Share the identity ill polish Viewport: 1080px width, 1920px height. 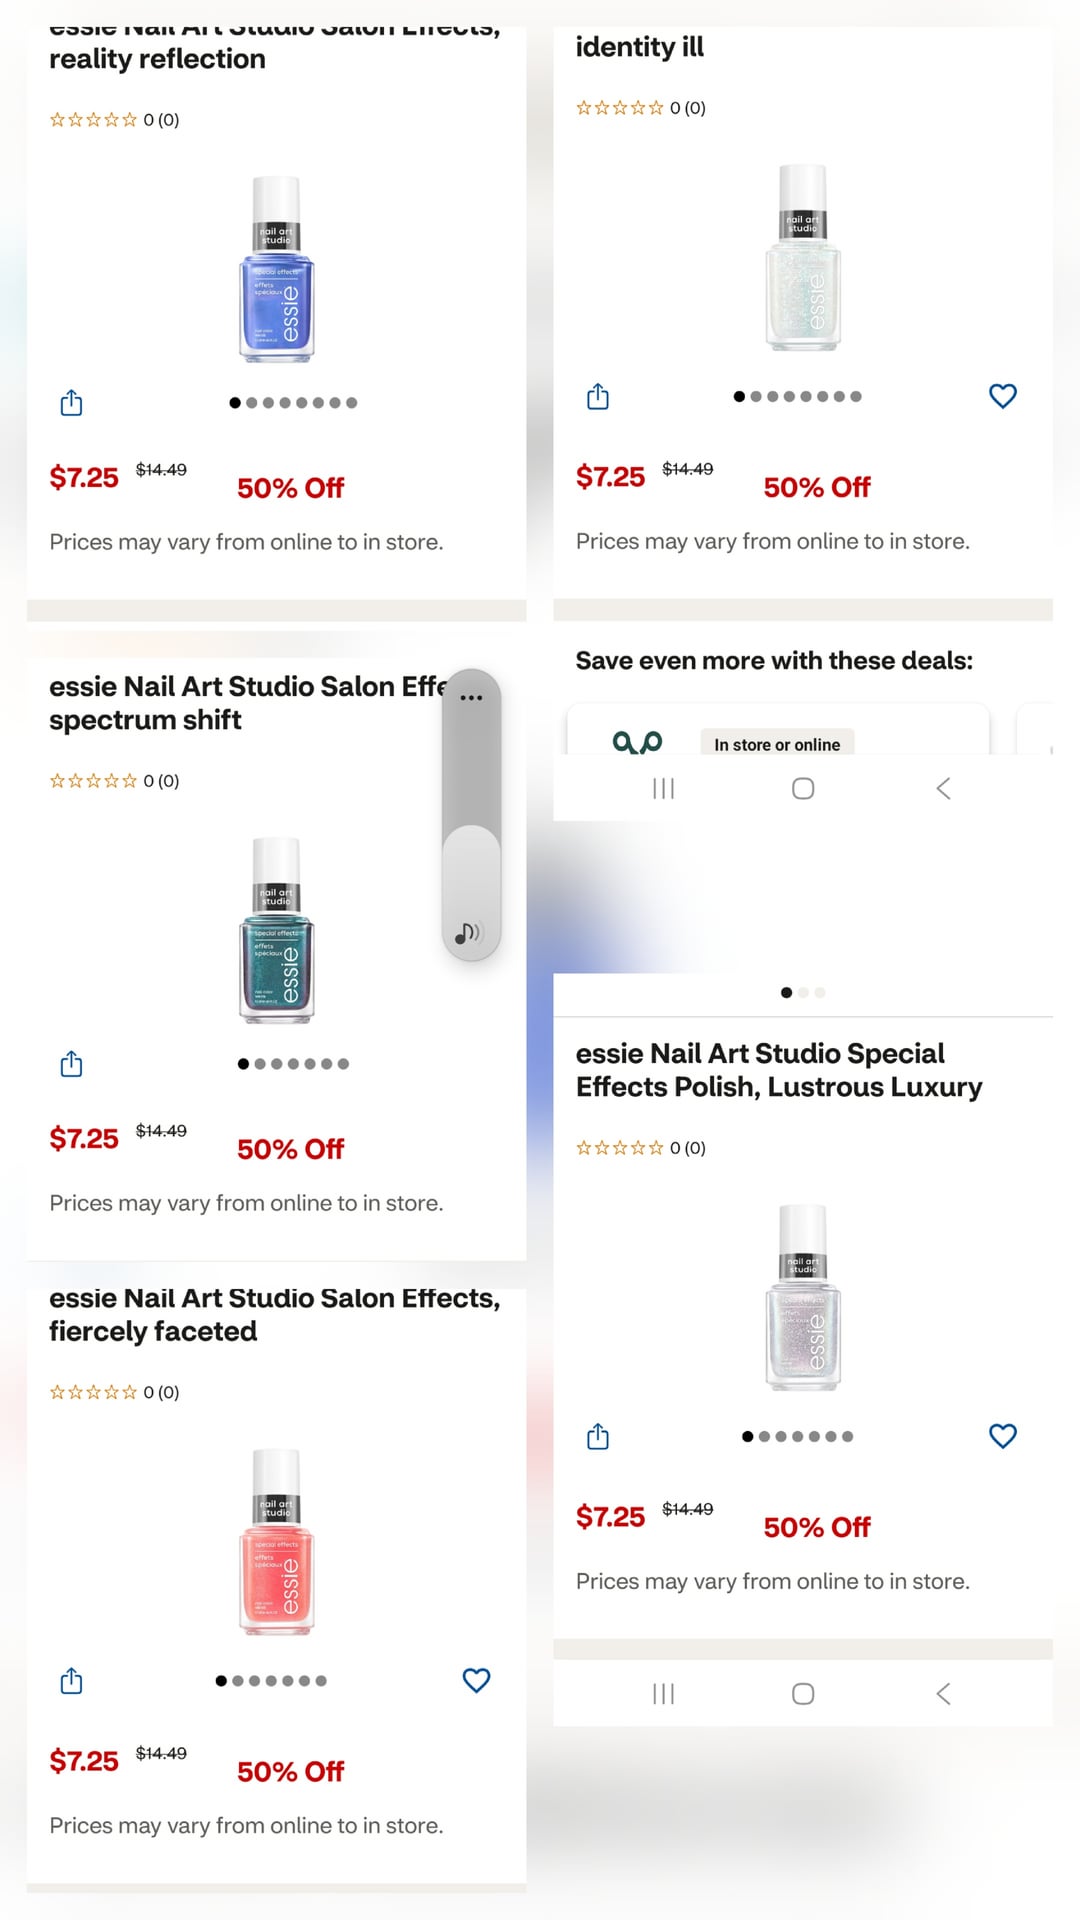[598, 397]
